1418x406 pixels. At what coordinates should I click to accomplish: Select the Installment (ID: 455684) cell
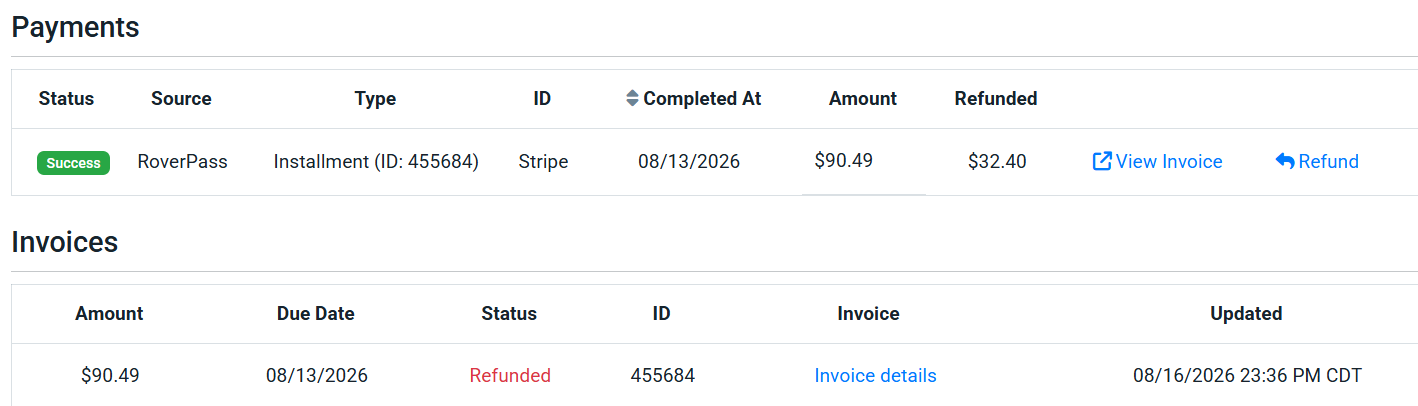click(376, 161)
